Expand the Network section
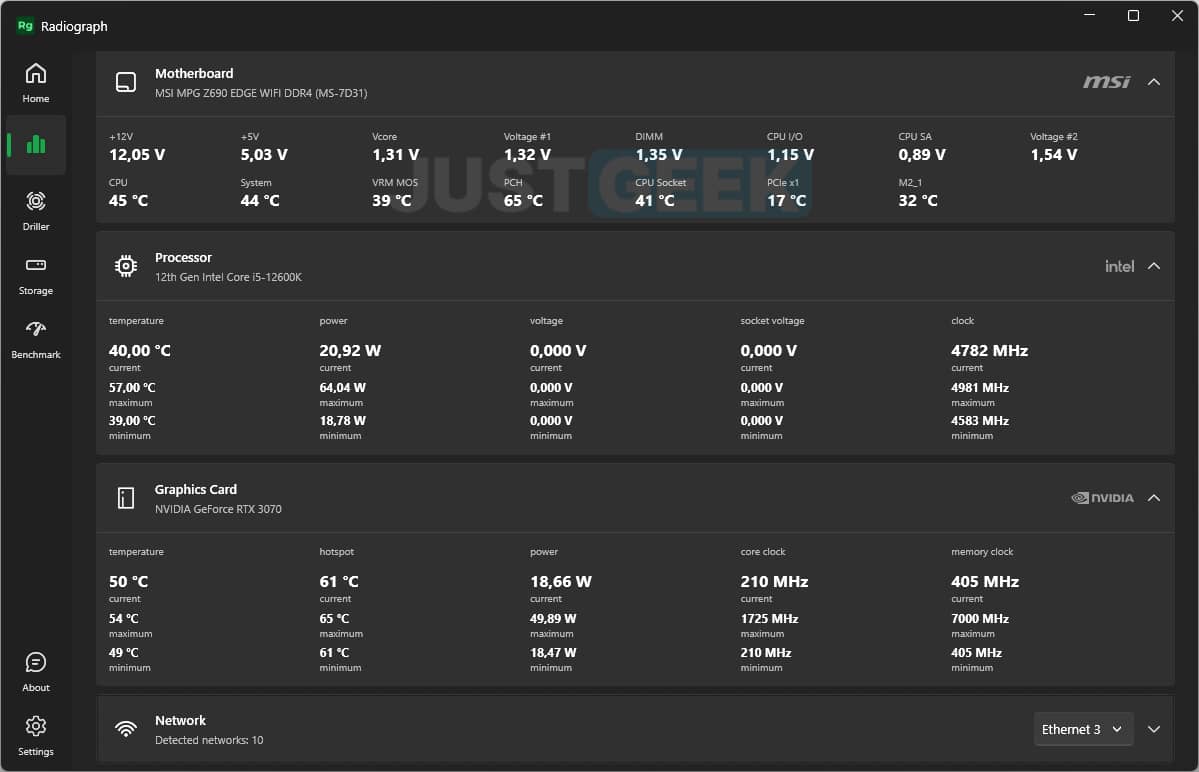The image size is (1199, 772). click(1154, 729)
